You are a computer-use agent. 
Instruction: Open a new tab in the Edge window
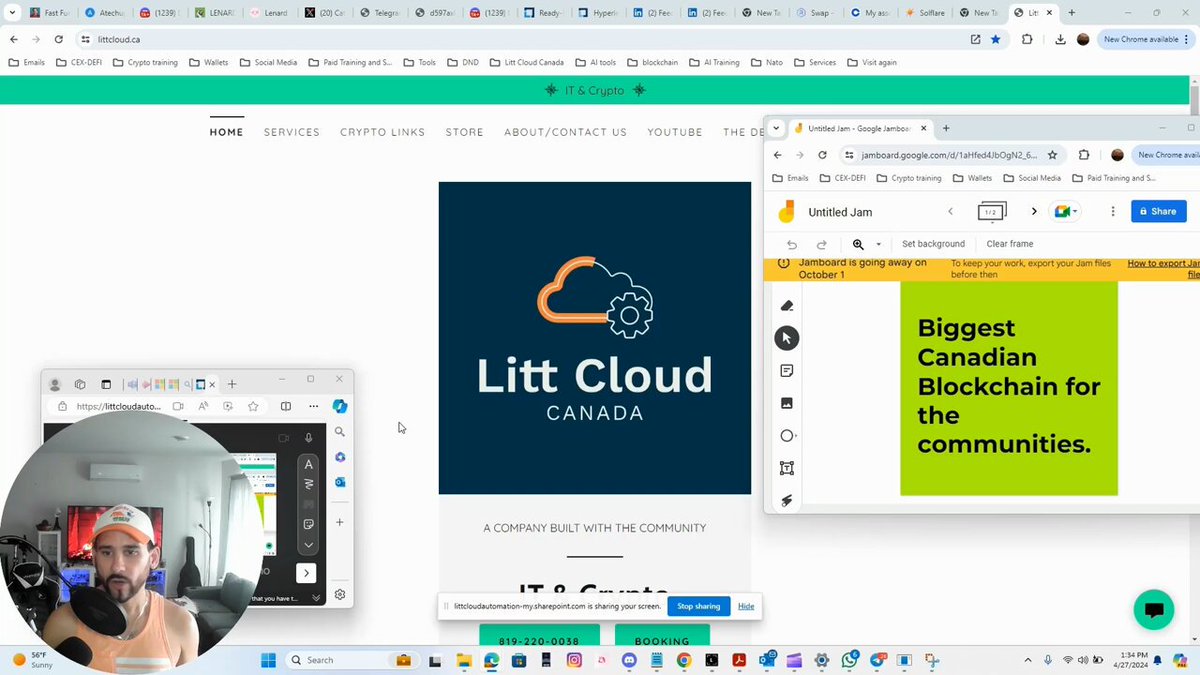[x=232, y=384]
